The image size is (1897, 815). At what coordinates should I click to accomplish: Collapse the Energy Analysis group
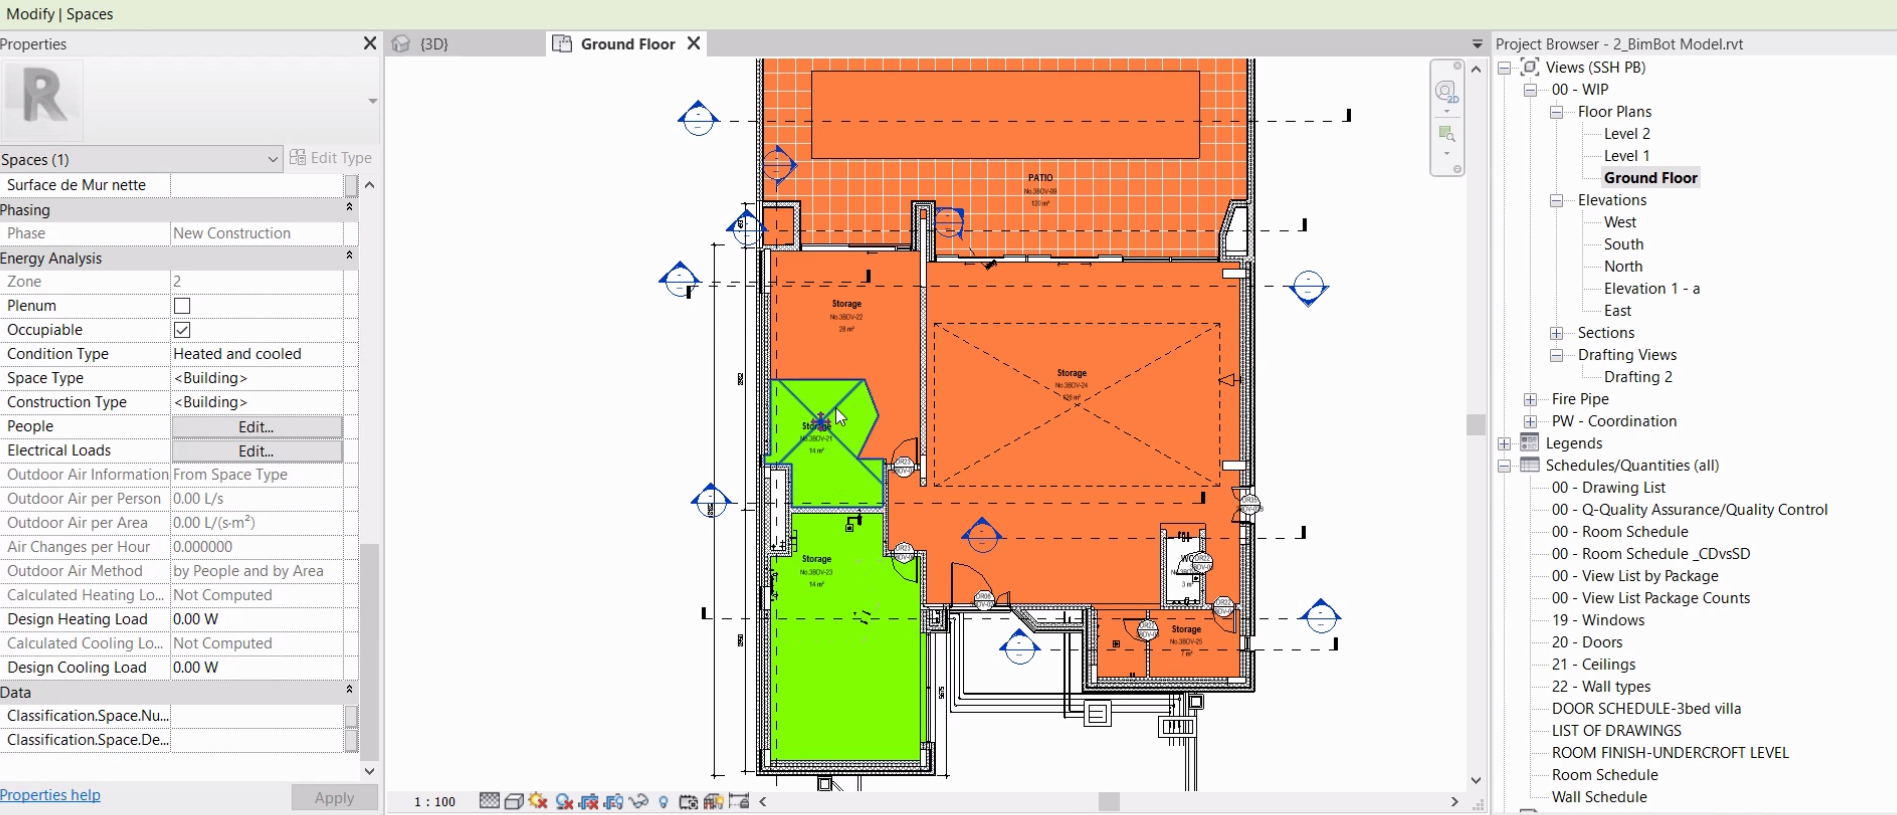pos(349,256)
